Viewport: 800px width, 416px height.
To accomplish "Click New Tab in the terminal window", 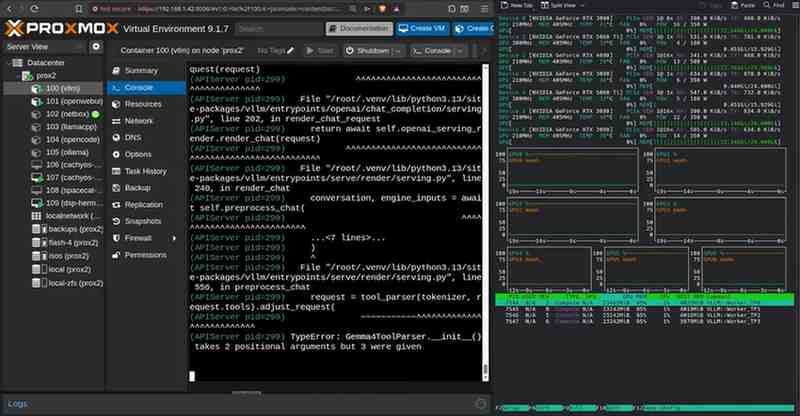I will (x=517, y=5).
